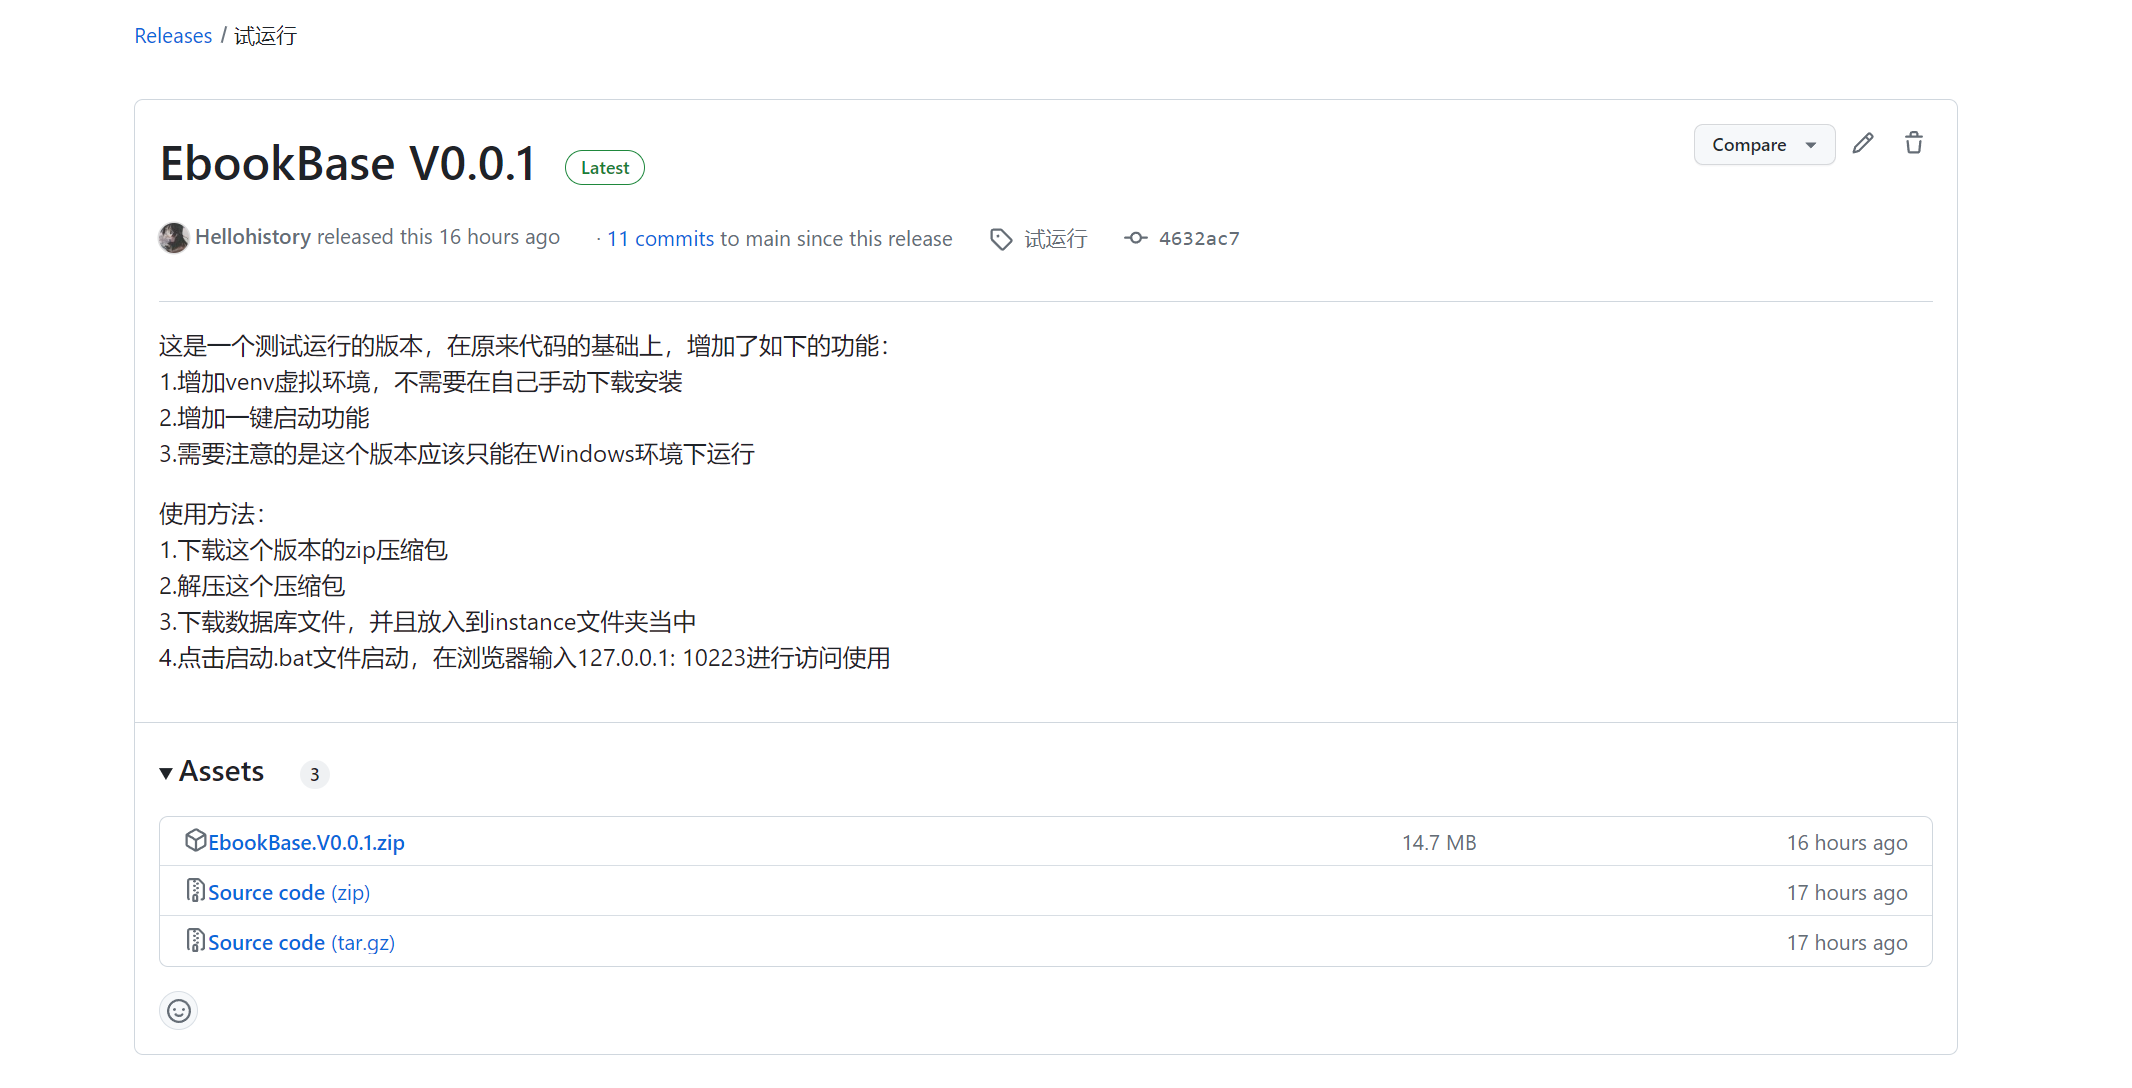Download Source code (zip)
The image size is (2132, 1088).
[x=289, y=893]
